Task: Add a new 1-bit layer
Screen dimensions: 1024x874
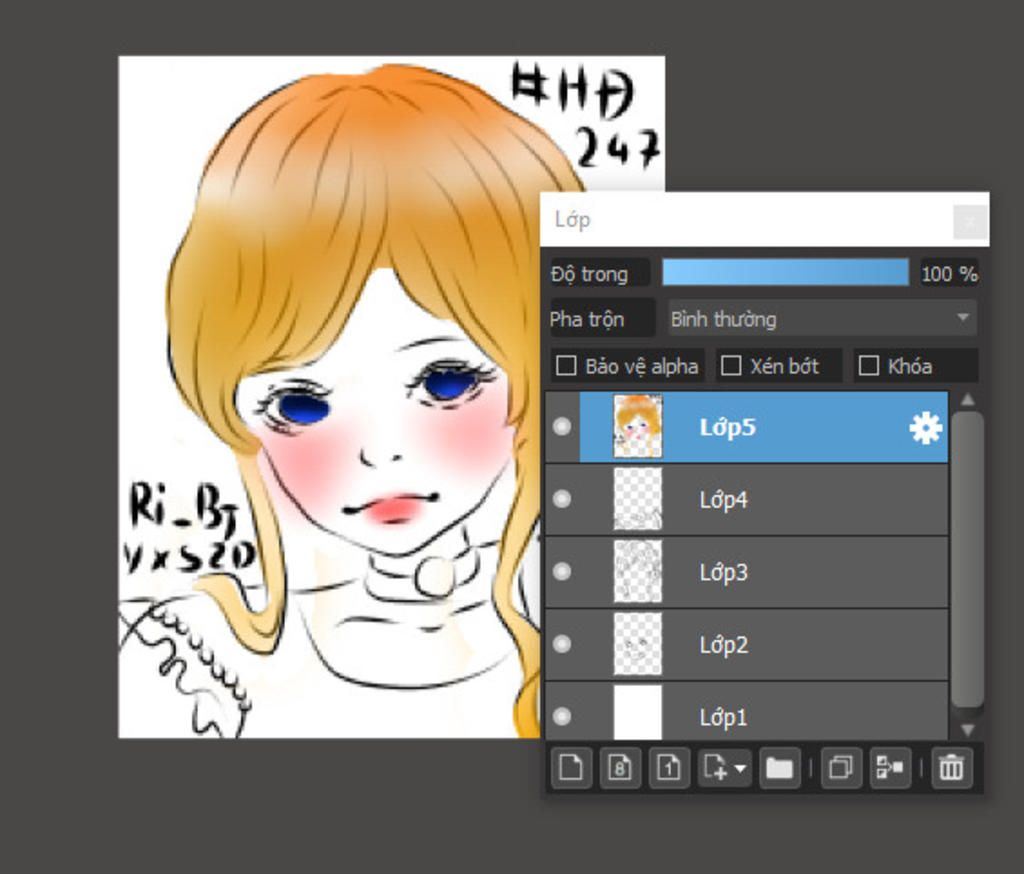Action: [669, 768]
